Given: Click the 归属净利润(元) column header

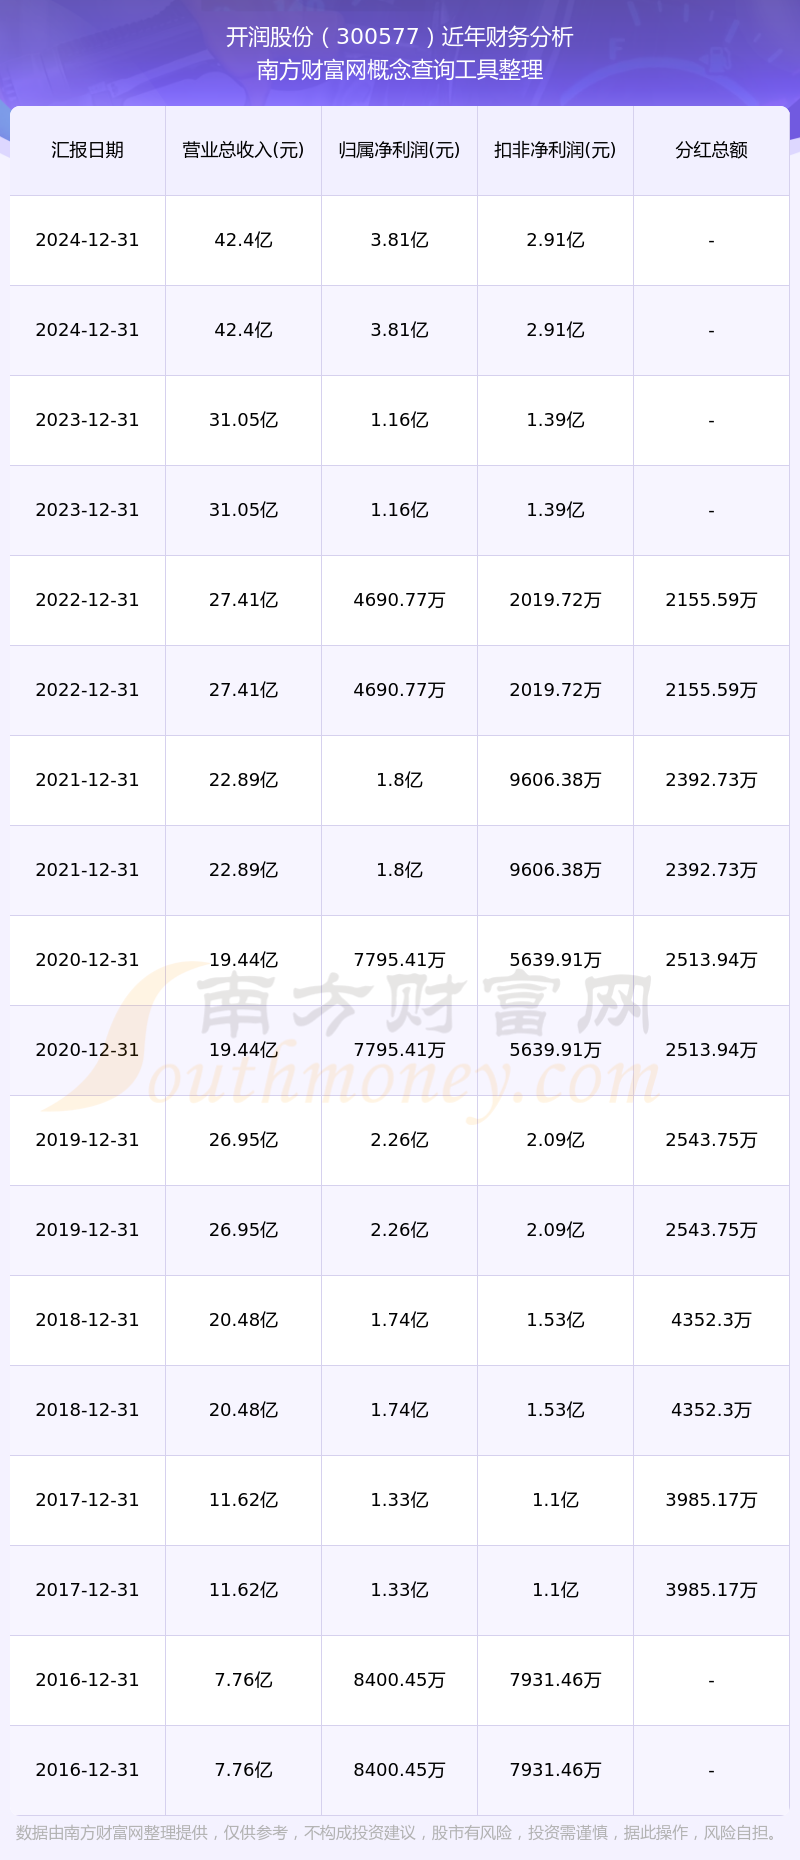Looking at the screenshot, I should pyautogui.click(x=399, y=150).
